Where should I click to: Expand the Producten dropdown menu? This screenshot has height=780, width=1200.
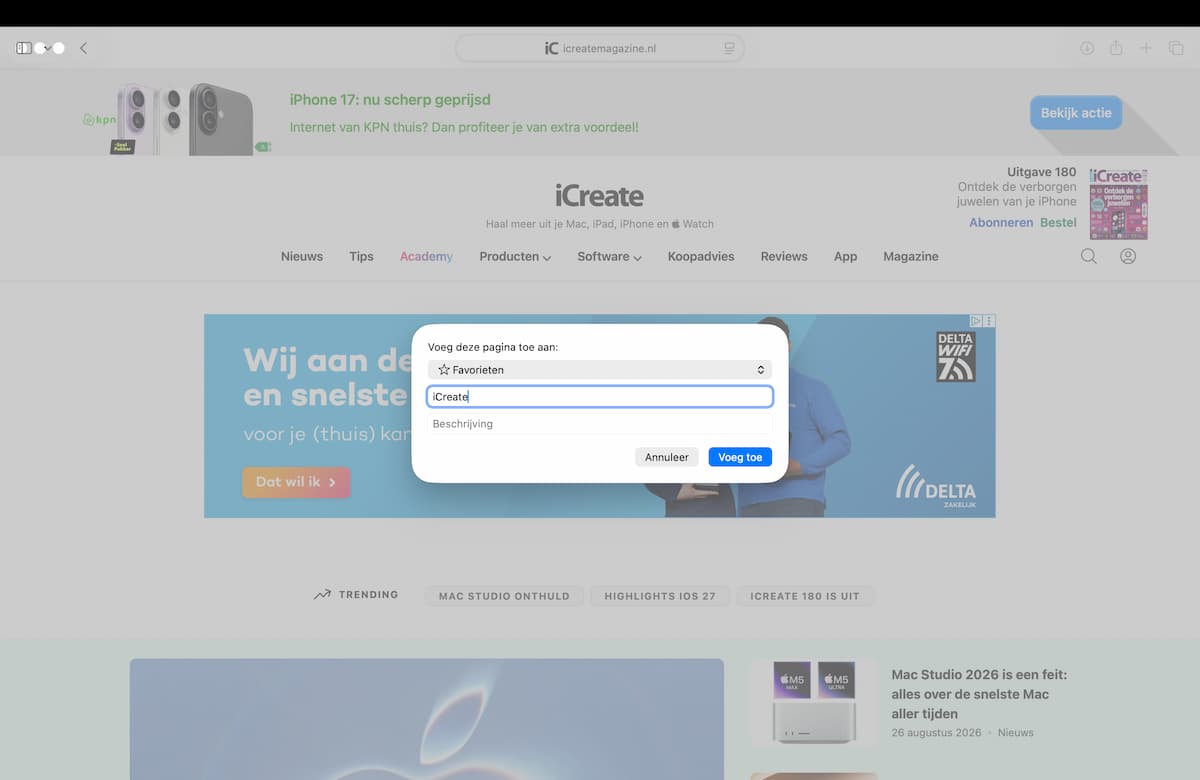coord(515,256)
